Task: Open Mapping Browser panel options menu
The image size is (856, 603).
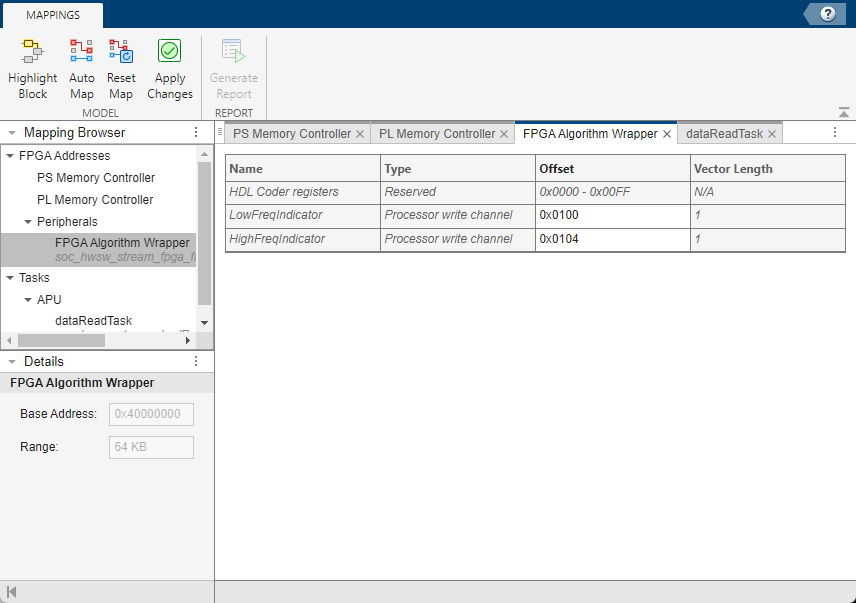Action: [196, 133]
